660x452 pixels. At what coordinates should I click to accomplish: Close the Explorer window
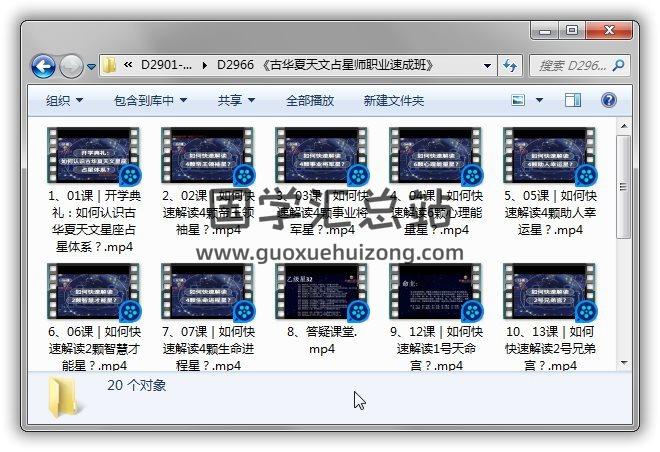[x=609, y=31]
